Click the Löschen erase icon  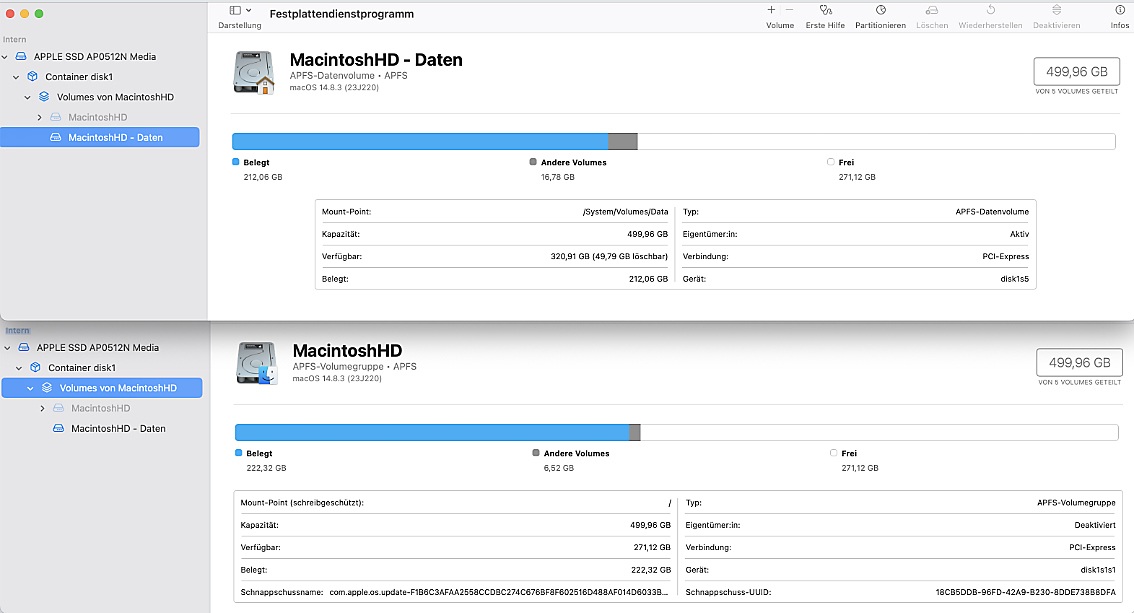[932, 10]
